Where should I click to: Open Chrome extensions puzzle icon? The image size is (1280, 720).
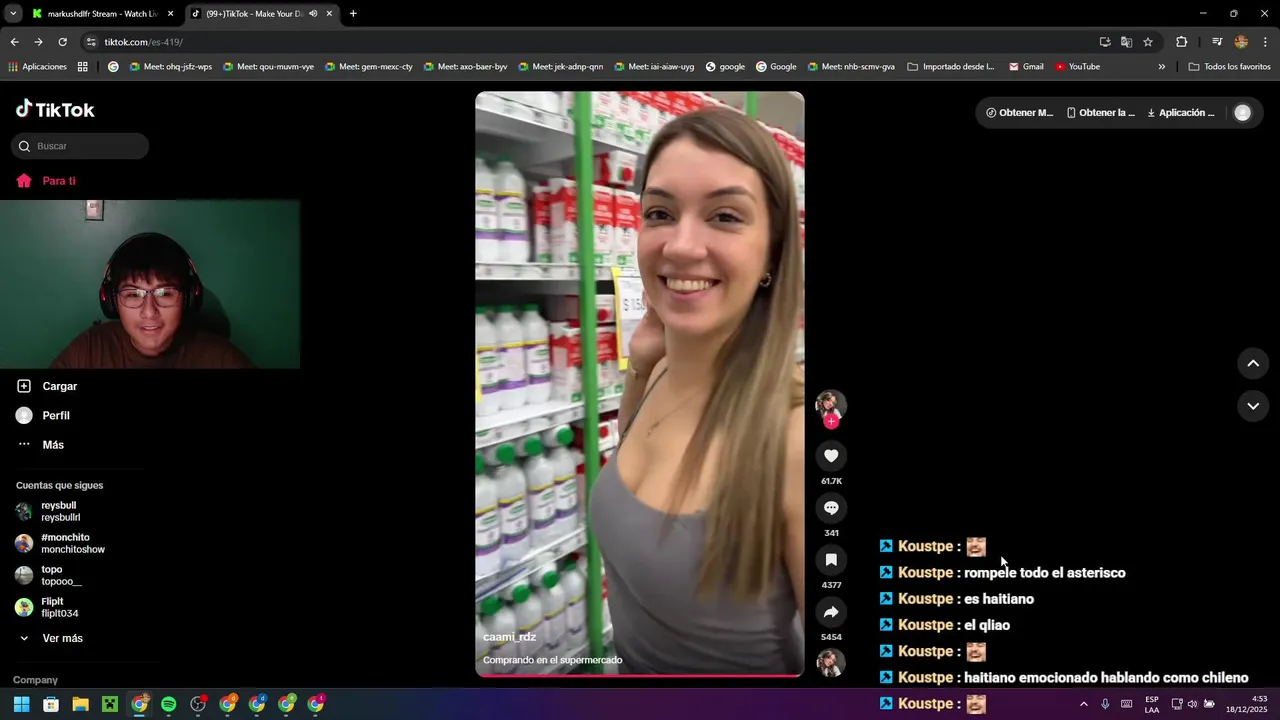click(1181, 42)
